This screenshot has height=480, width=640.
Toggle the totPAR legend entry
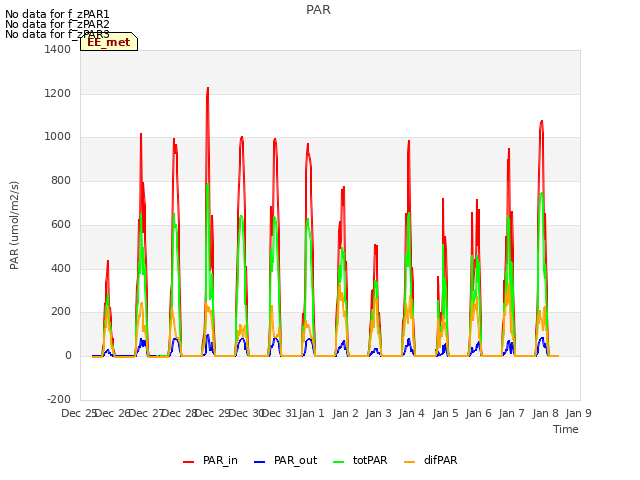360,460
